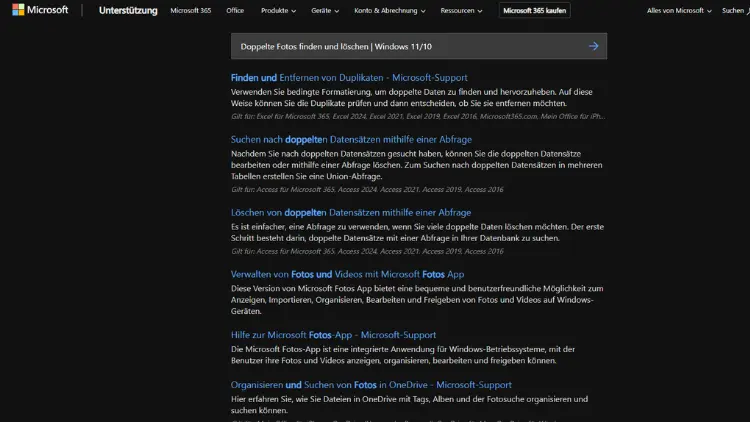Open Finden und Entfernen von Duplikaten result
This screenshot has height=422, width=750.
click(x=349, y=78)
